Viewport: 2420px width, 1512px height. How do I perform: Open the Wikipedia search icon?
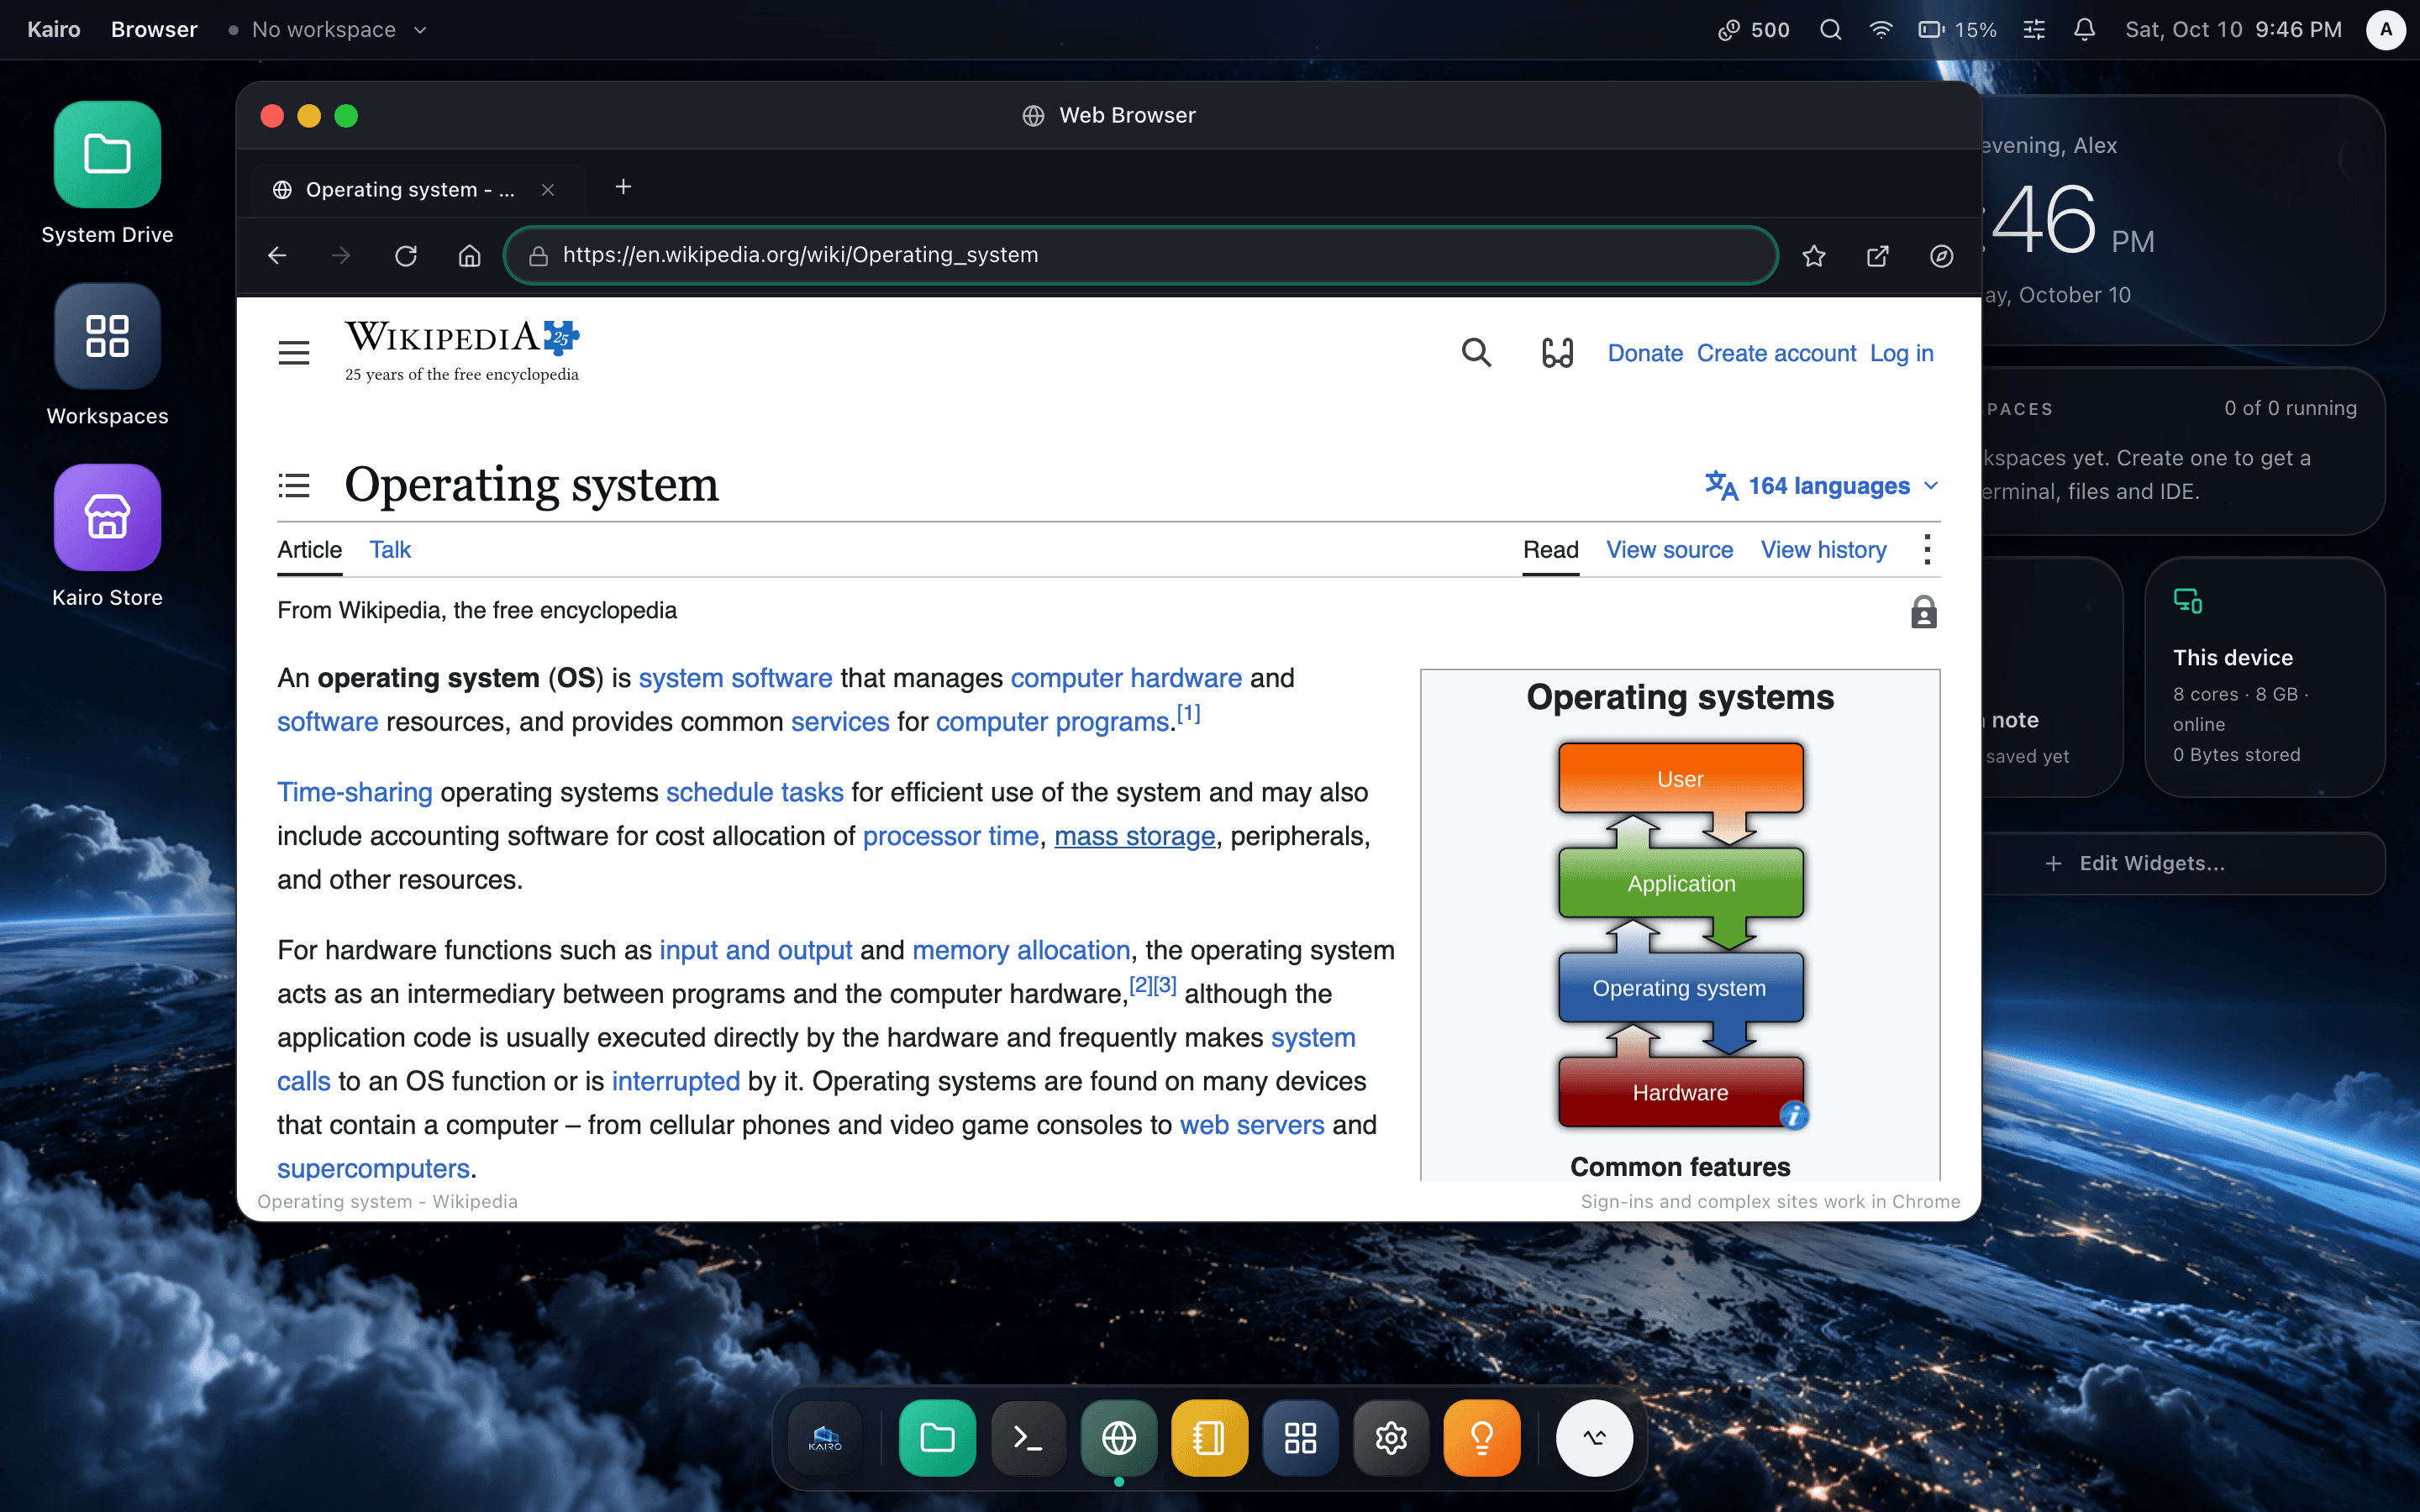pyautogui.click(x=1476, y=352)
